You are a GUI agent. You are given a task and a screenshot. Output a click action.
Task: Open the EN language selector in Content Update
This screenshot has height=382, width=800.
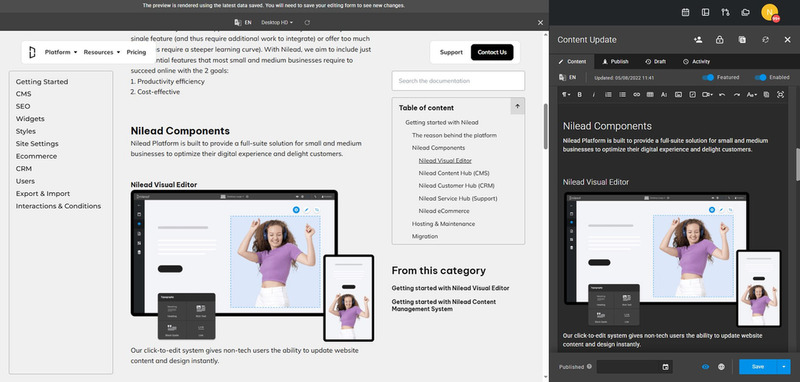(568, 78)
